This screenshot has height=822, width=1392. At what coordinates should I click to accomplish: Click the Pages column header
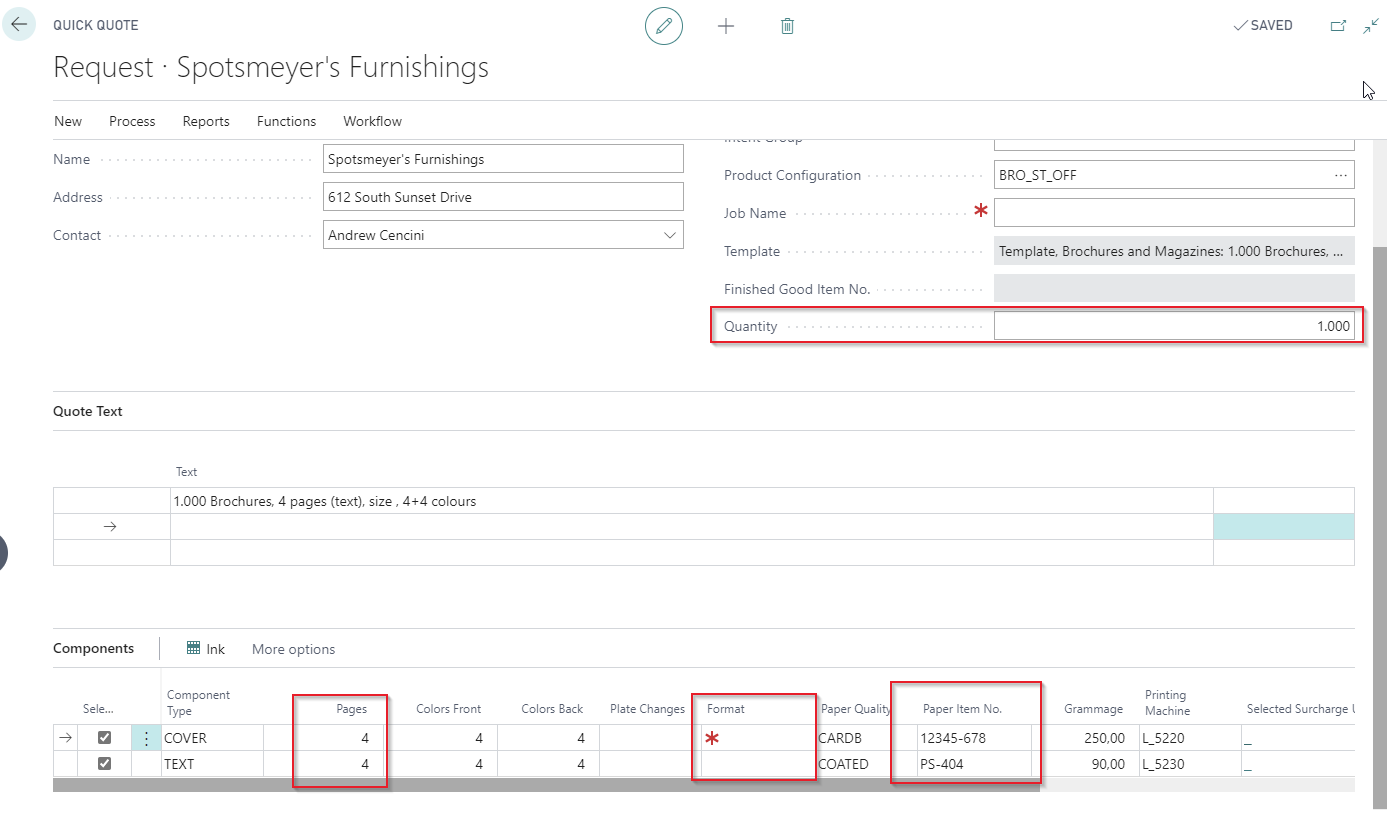pos(351,709)
